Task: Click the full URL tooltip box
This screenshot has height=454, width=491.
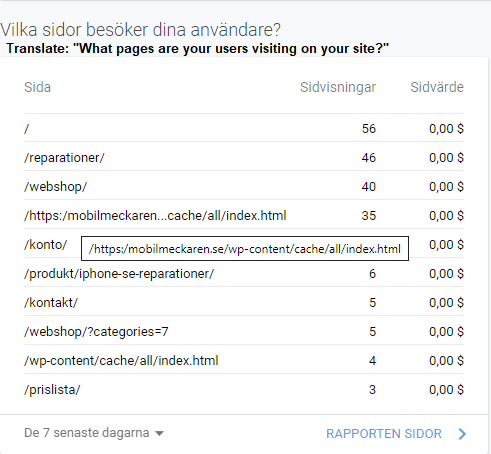Action: (245, 249)
